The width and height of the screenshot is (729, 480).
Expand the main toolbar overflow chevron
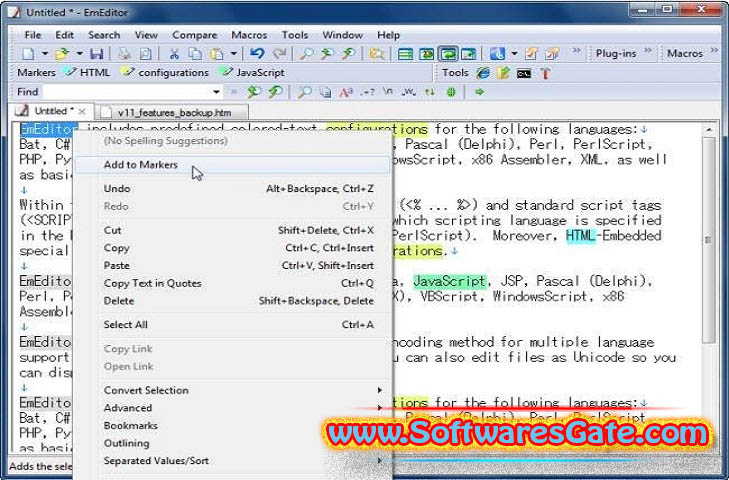click(x=577, y=50)
